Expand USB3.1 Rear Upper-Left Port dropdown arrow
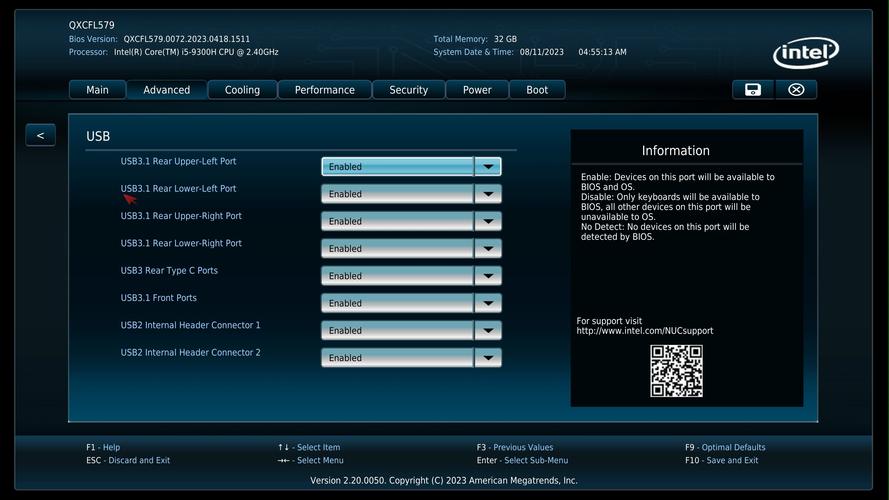The width and height of the screenshot is (889, 500). [x=488, y=167]
